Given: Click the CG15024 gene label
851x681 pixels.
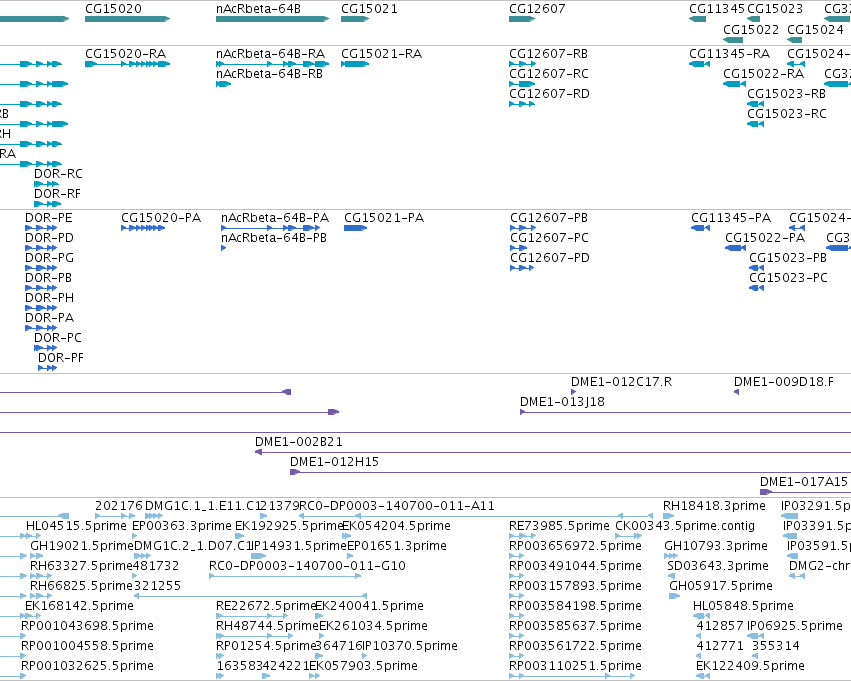Looking at the screenshot, I should [815, 29].
